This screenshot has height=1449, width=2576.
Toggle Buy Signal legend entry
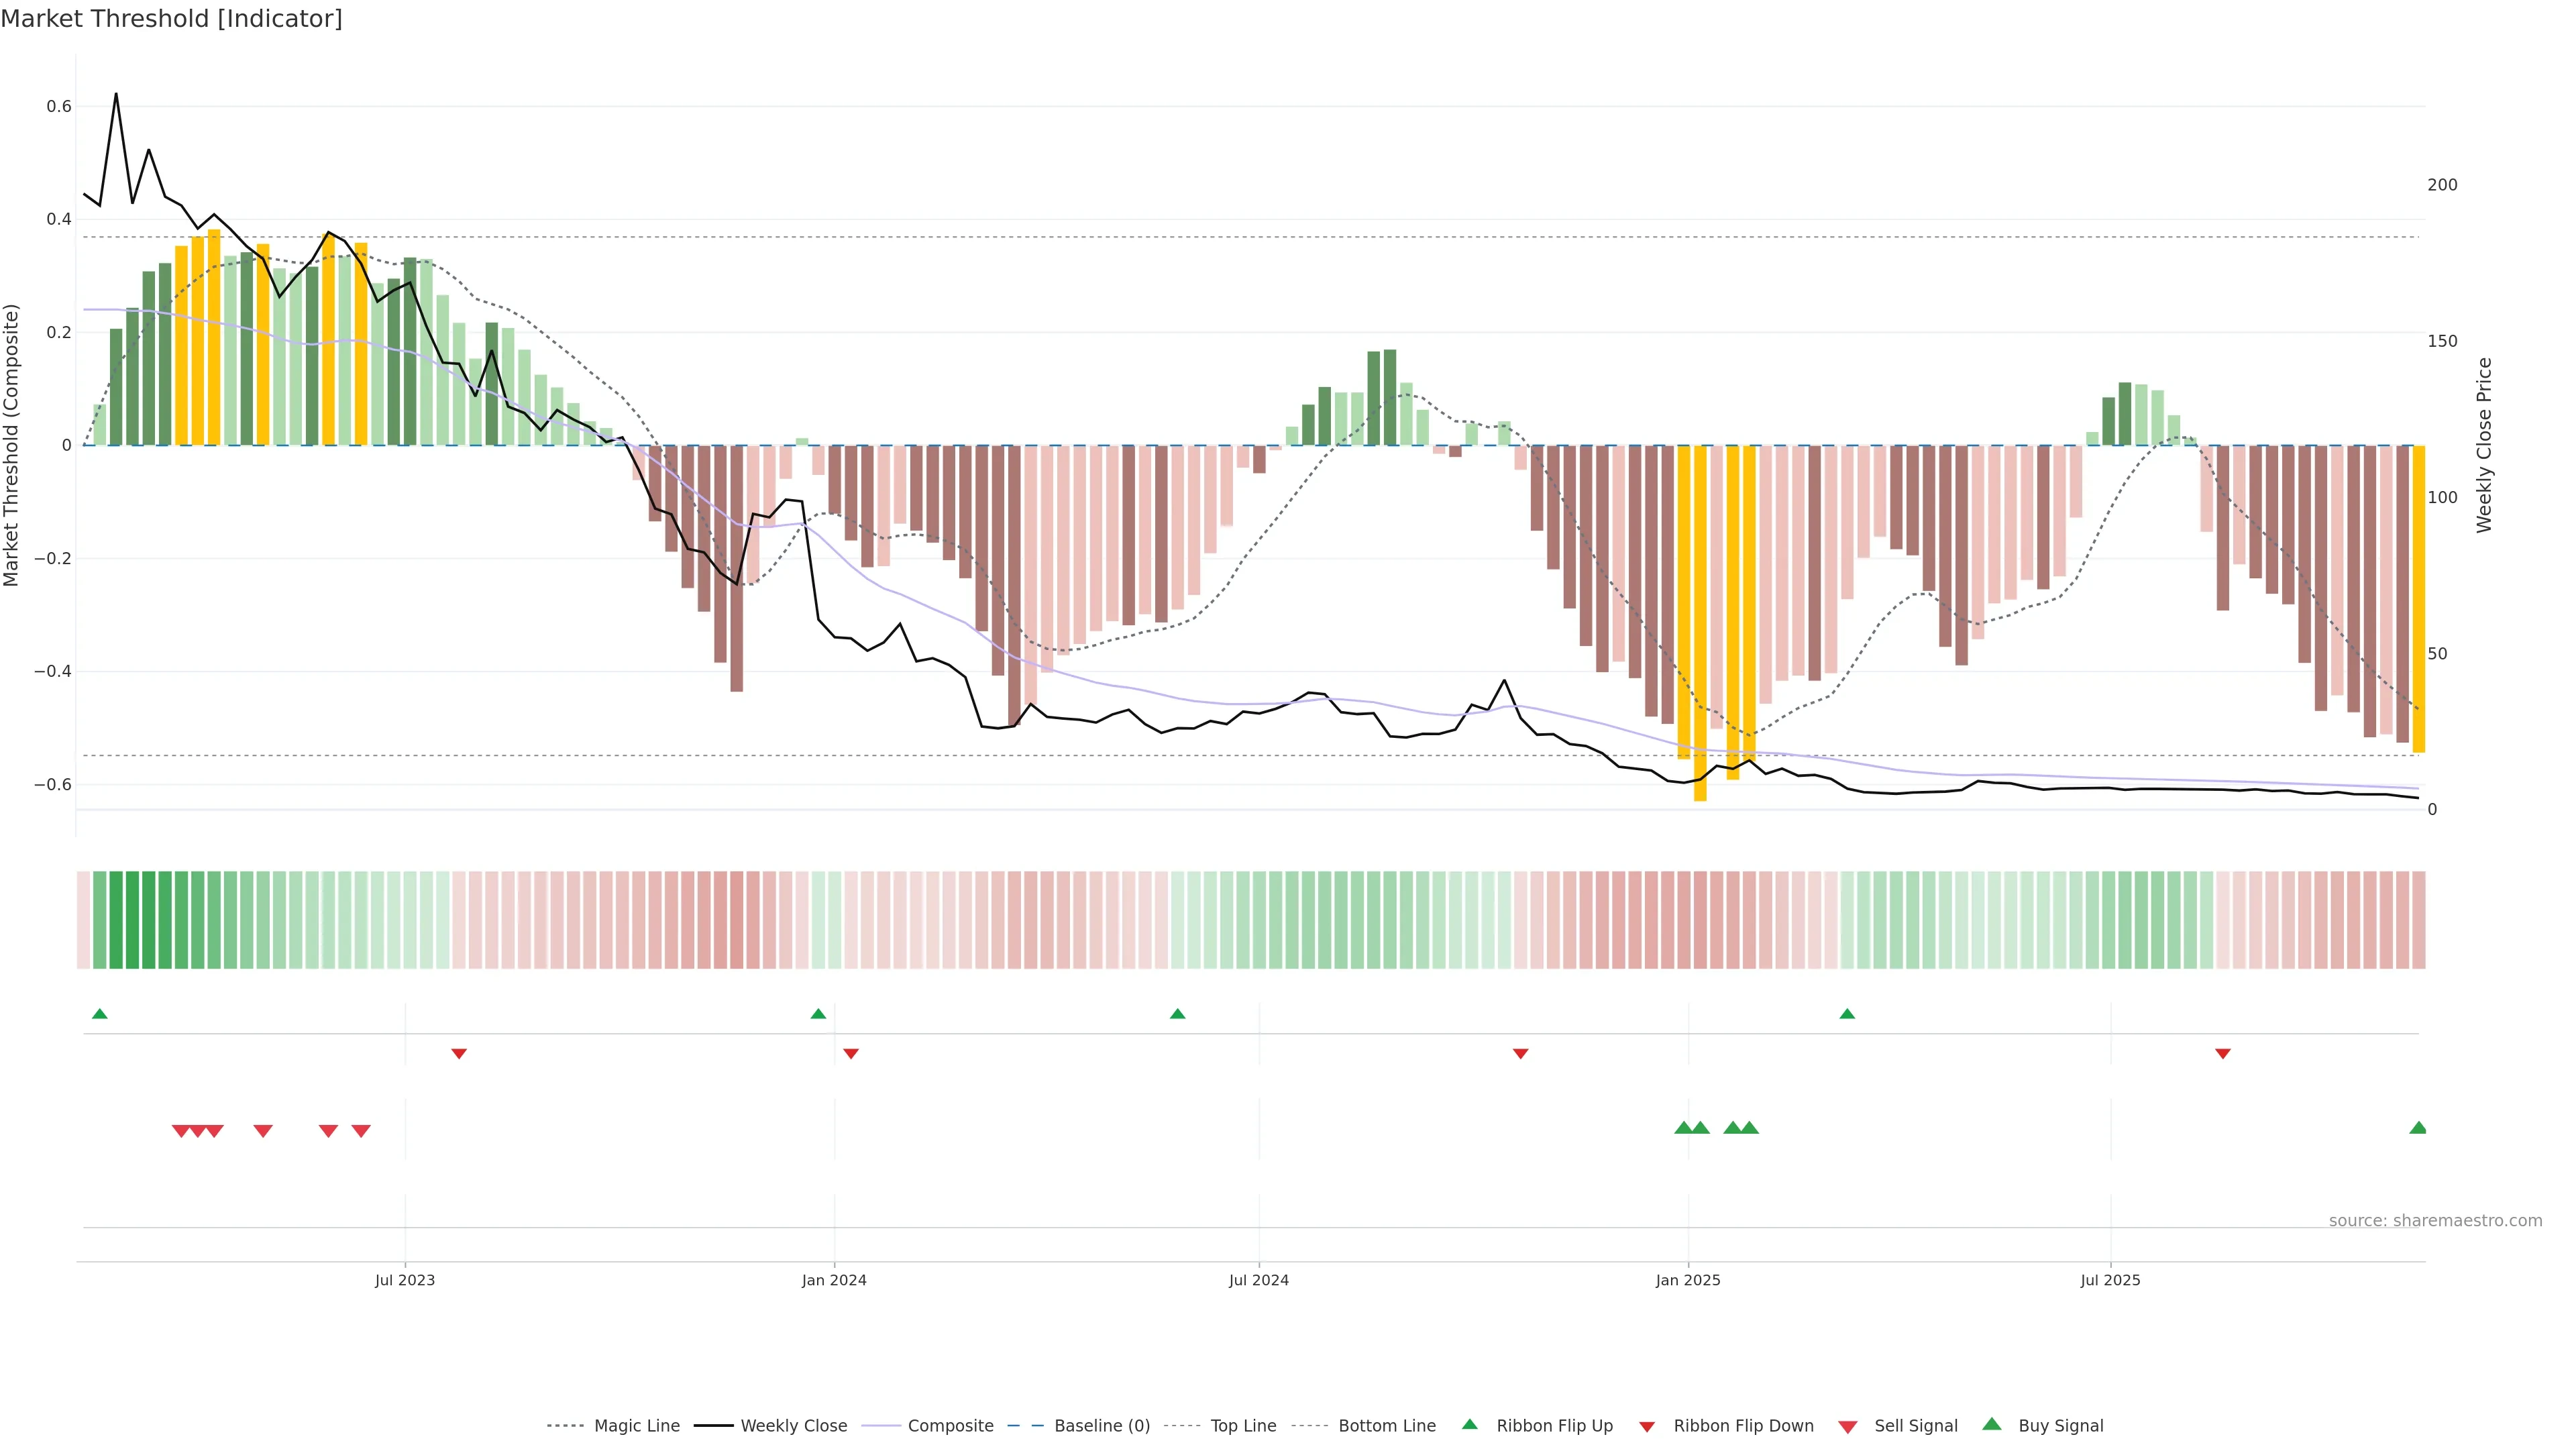(x=2060, y=1426)
